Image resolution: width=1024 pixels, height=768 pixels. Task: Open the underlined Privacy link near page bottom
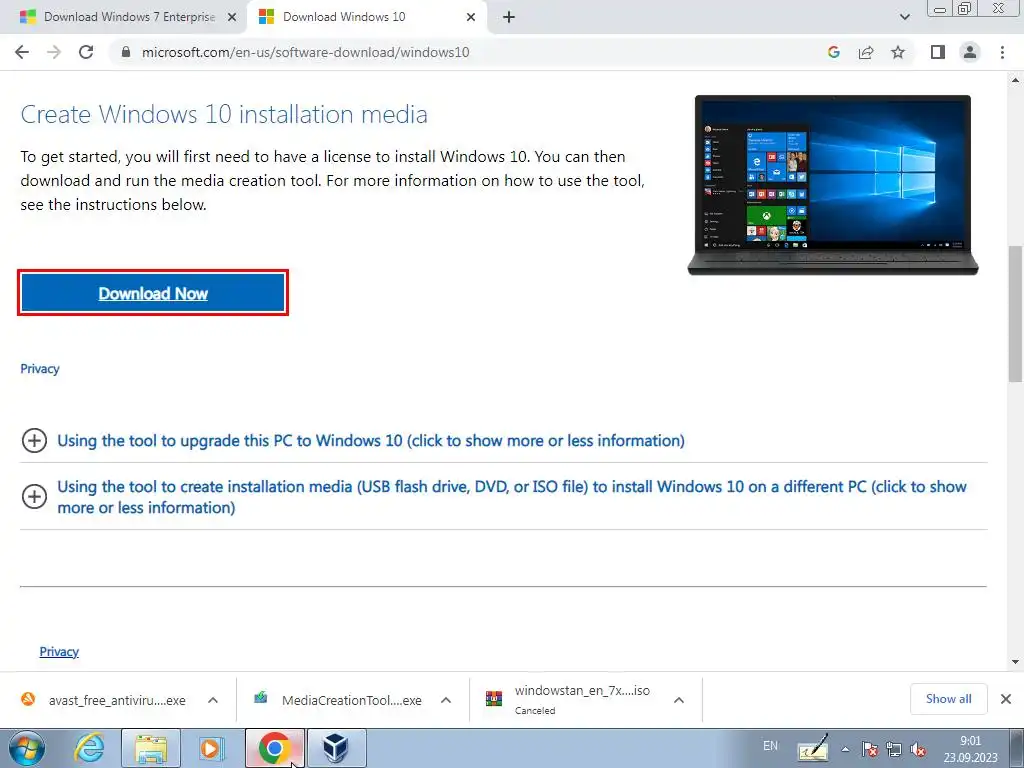pos(59,652)
